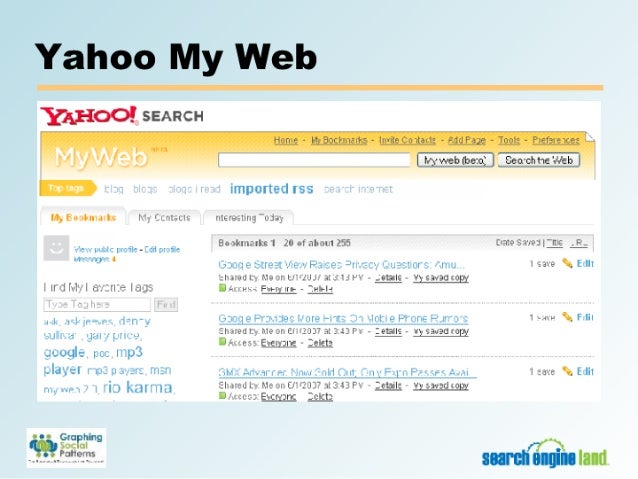Delete the Google Provides More Hints bookmark
Screen dimensions: 638x479
[x=320, y=343]
